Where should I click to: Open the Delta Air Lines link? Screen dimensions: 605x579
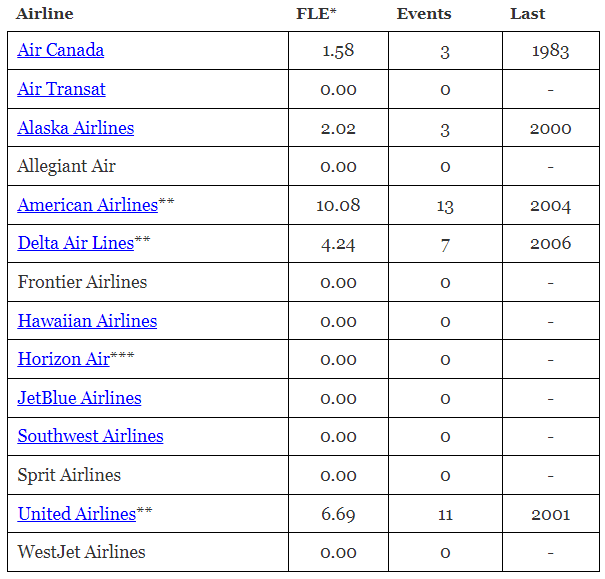pos(76,243)
